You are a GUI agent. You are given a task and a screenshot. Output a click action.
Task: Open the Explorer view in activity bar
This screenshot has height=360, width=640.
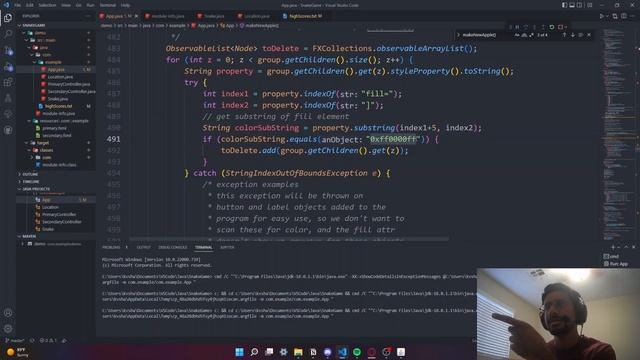(x=8, y=18)
